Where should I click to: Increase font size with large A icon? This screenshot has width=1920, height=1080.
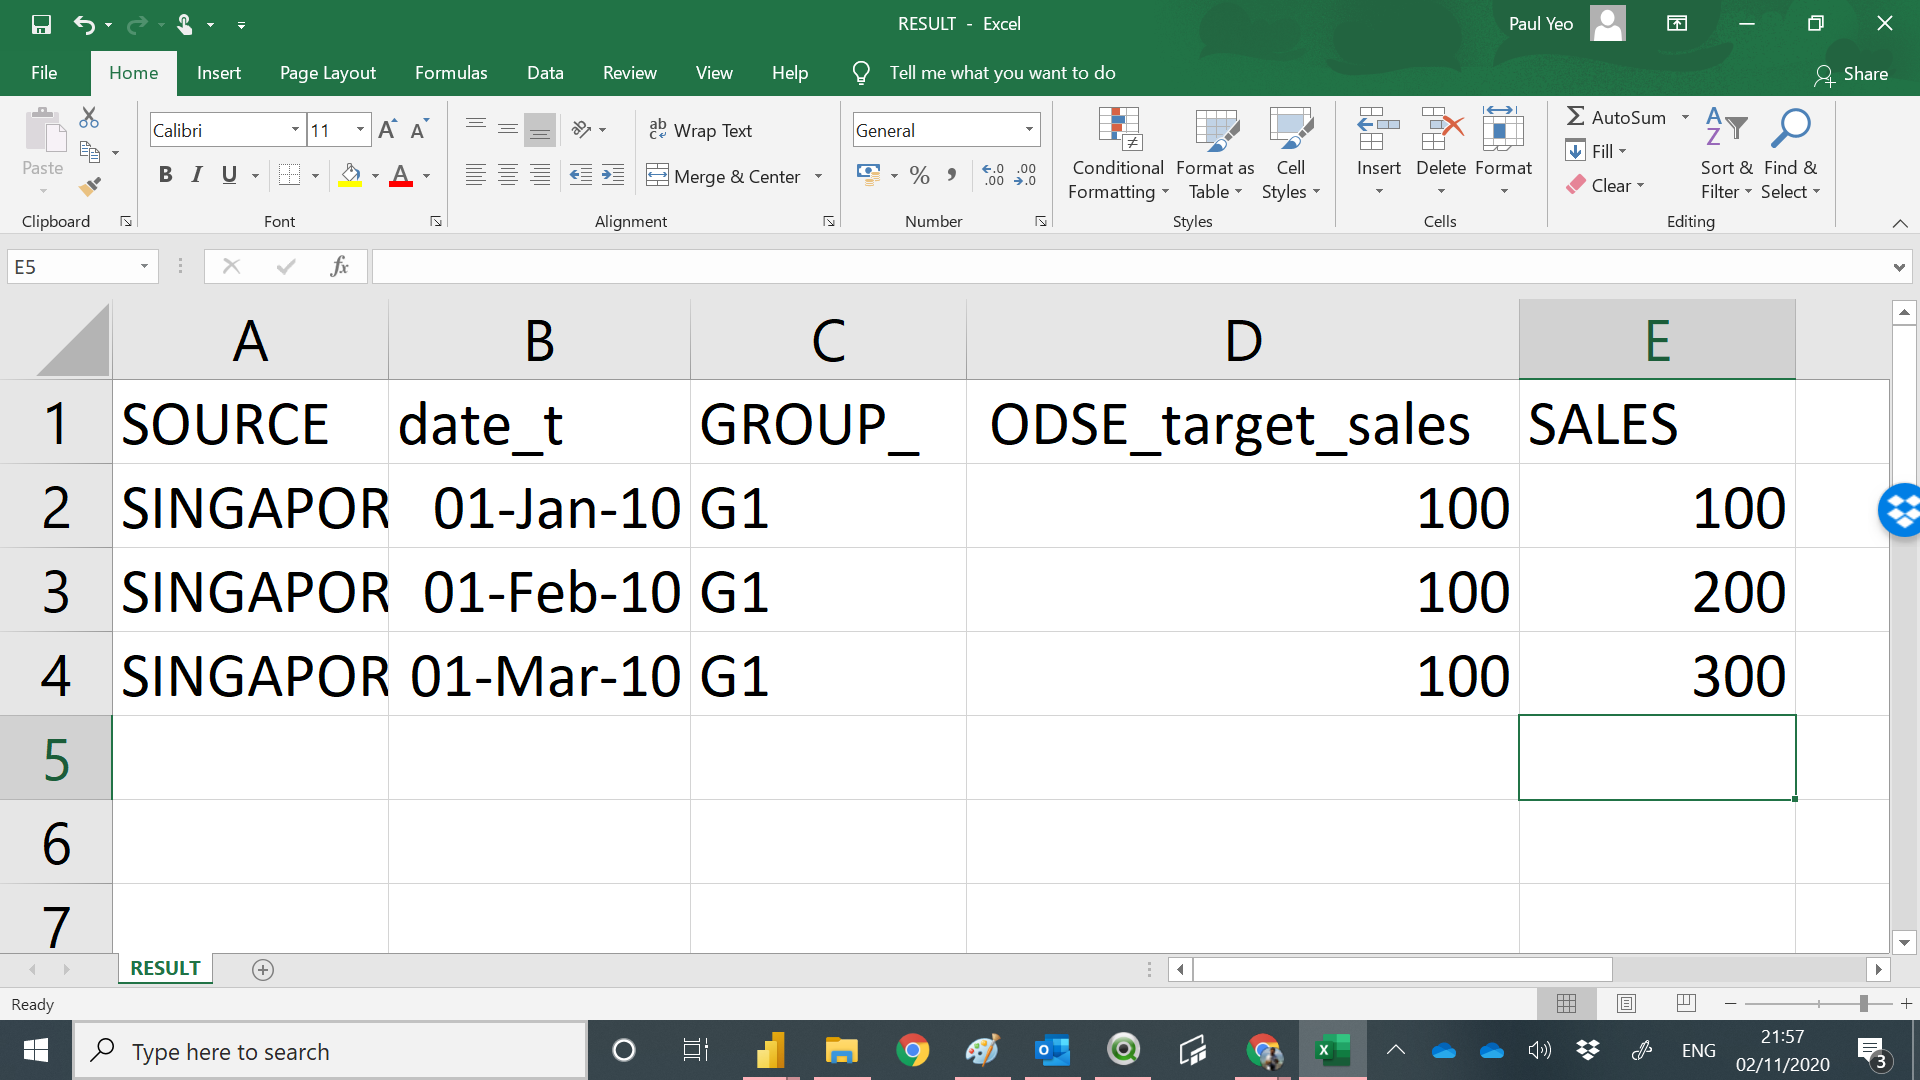[x=388, y=130]
